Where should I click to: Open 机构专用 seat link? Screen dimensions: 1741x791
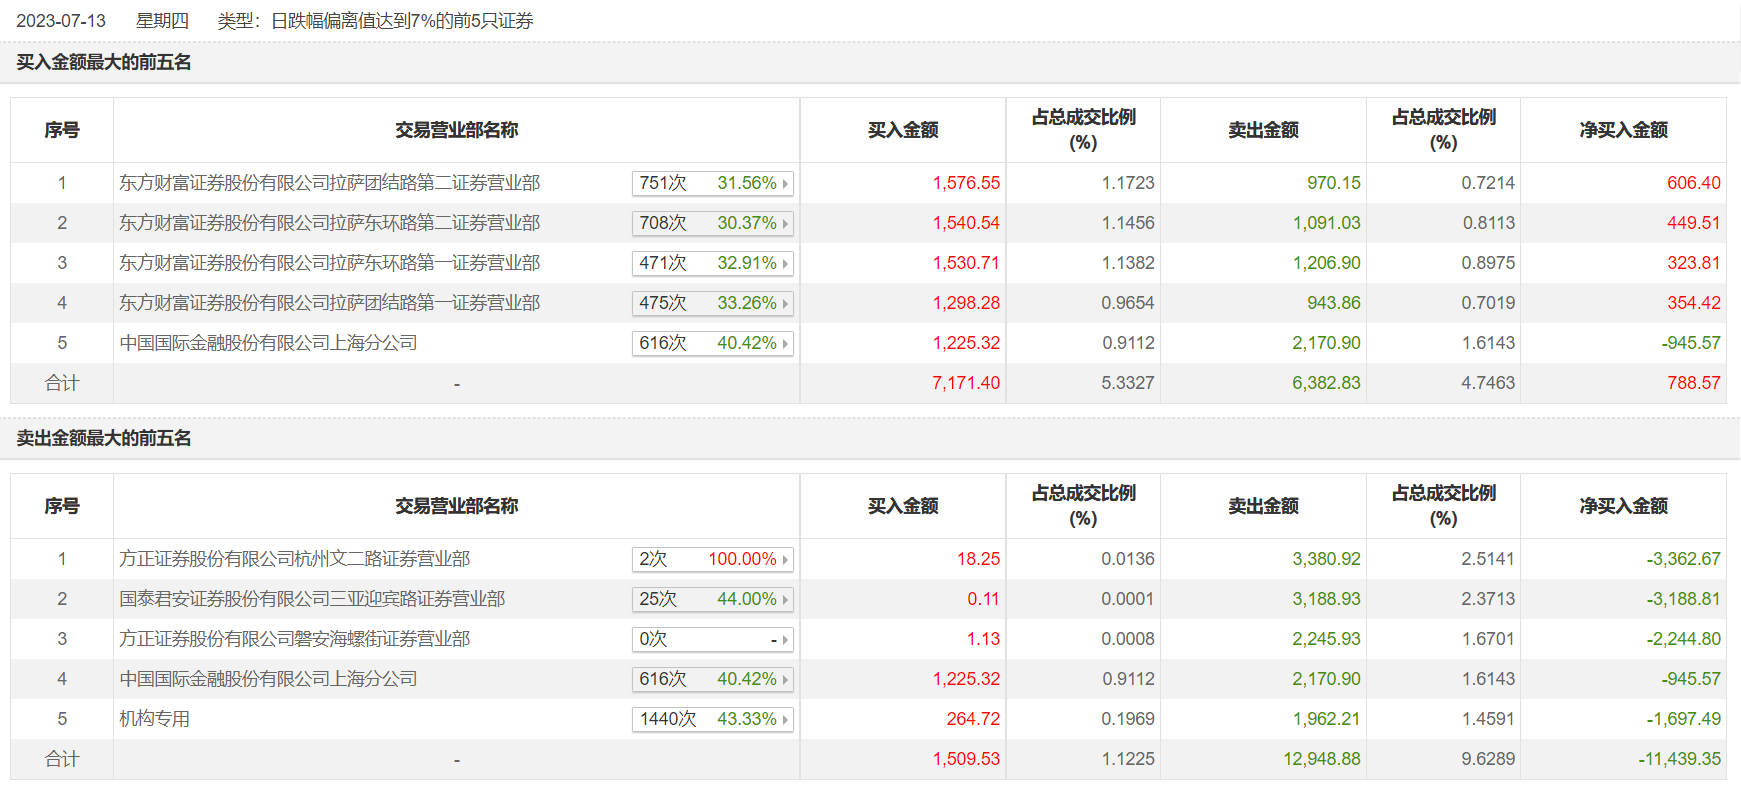pos(154,719)
